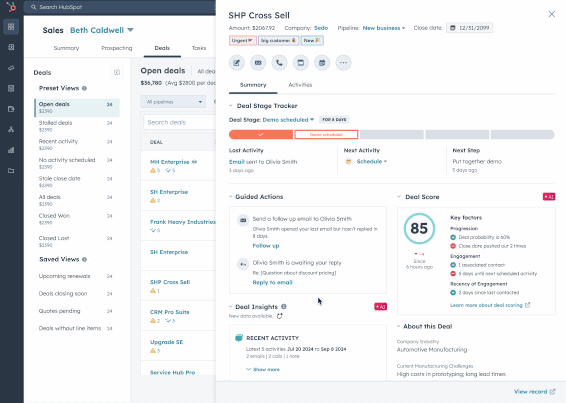Close the SHP Cross Sell panel
The height and width of the screenshot is (403, 566).
coord(552,14)
